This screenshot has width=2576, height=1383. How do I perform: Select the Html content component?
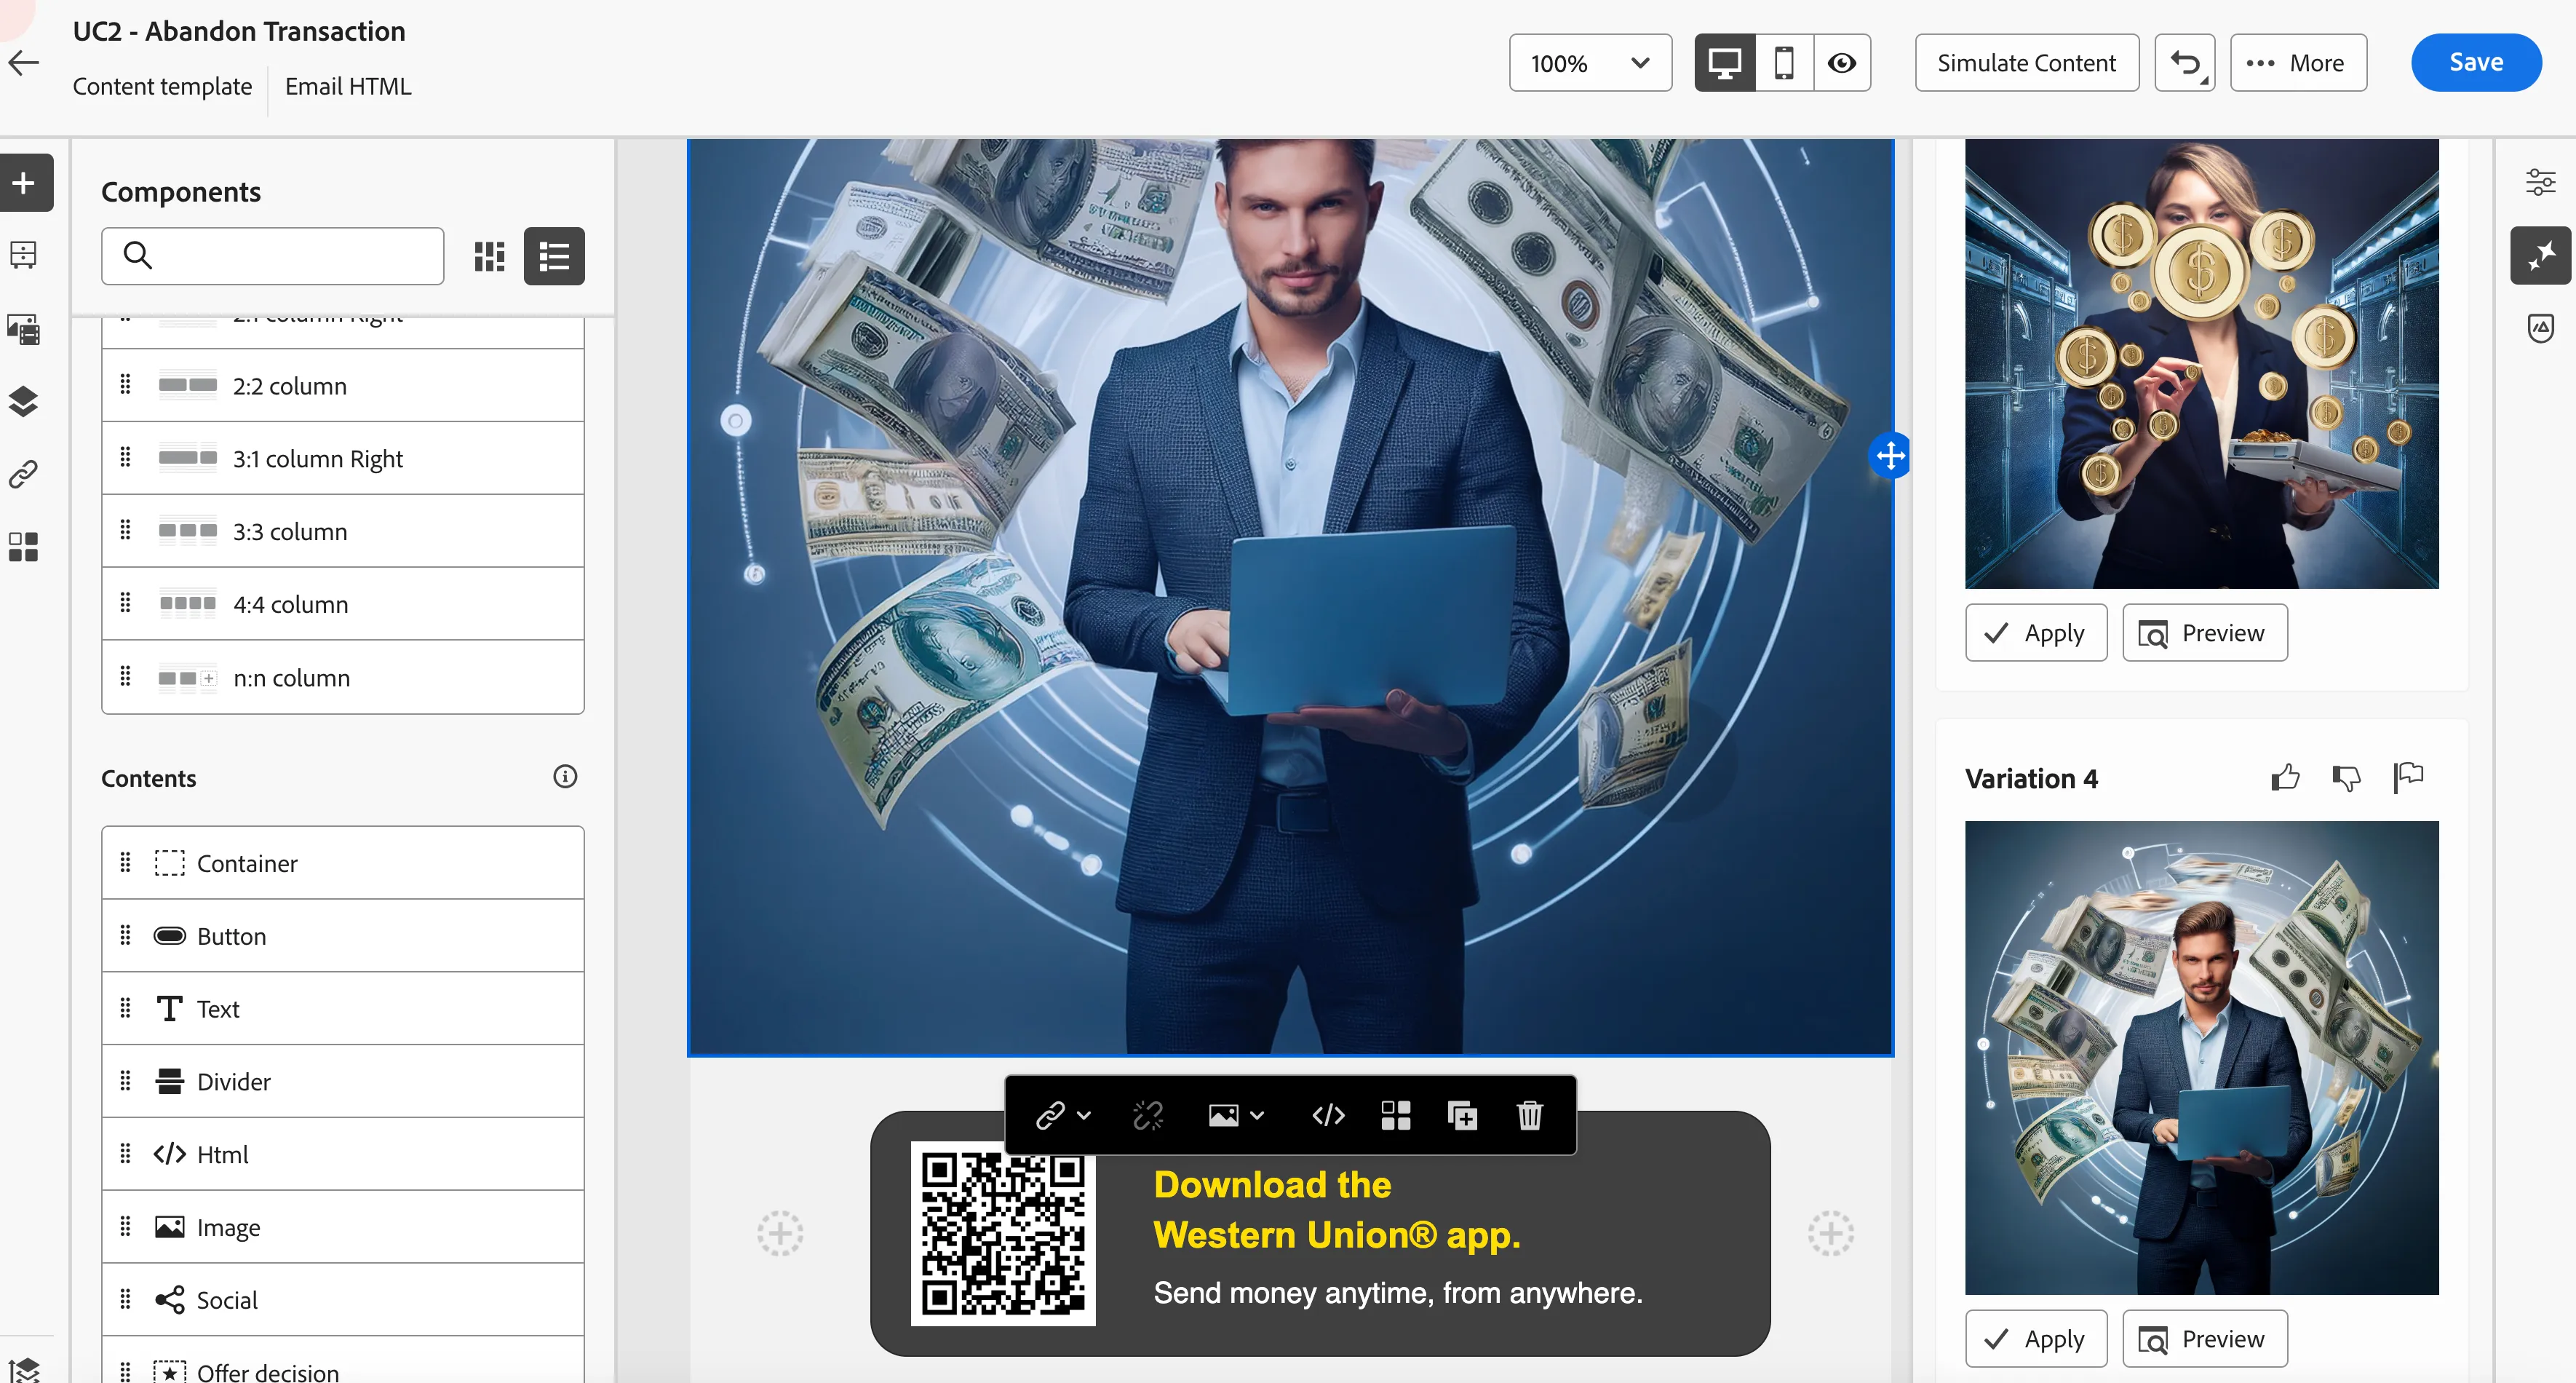[343, 1155]
